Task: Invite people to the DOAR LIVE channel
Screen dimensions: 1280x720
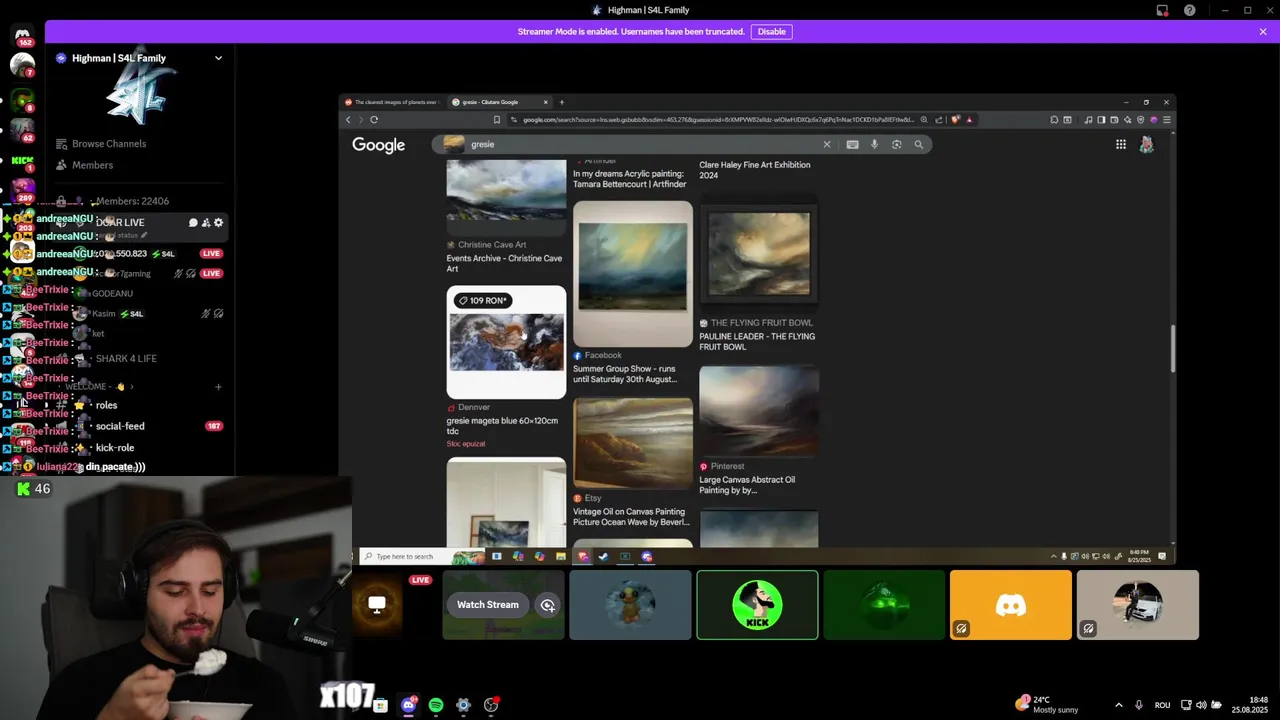Action: tap(206, 222)
